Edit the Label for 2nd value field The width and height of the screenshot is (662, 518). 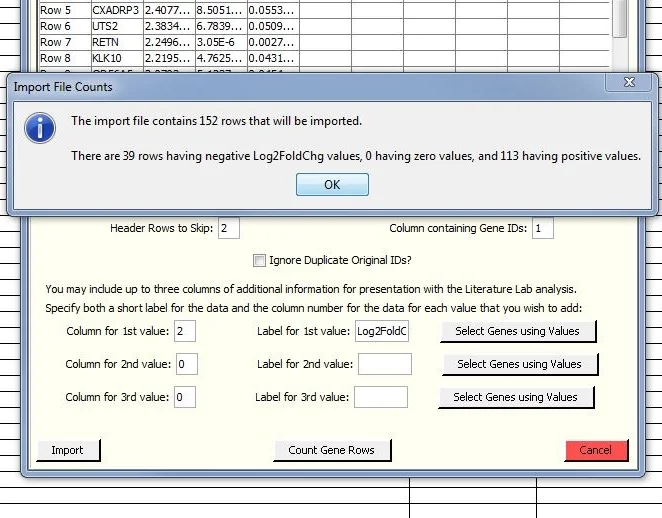click(385, 364)
